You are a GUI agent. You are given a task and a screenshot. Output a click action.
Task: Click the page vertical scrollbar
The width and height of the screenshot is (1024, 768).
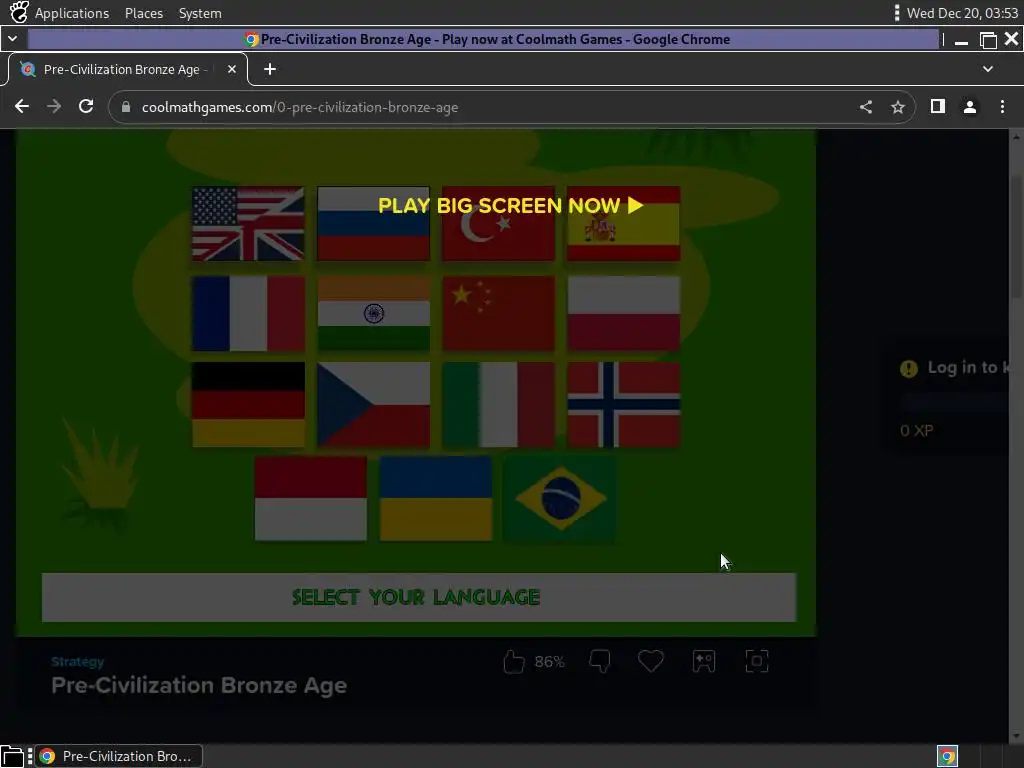[x=1016, y=235]
